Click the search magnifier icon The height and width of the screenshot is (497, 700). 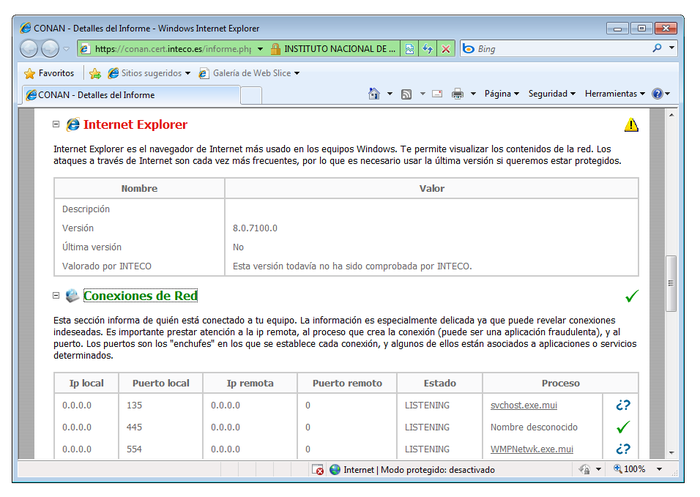tap(657, 48)
